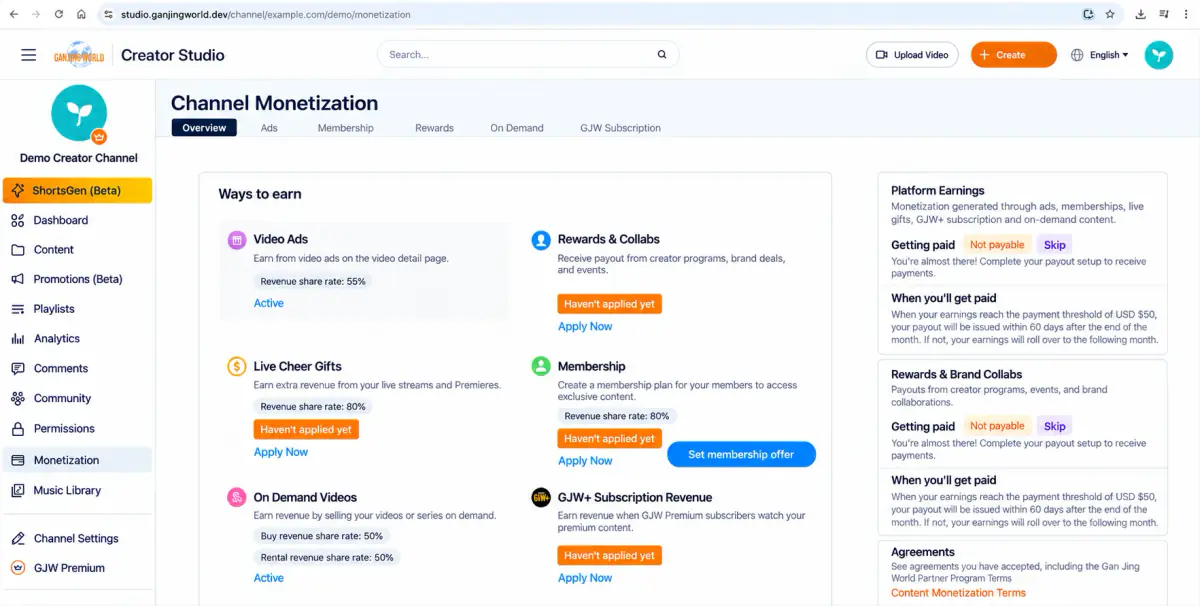The image size is (1200, 606).
Task: Click Not payable badge in Platform Earnings
Action: click(997, 245)
